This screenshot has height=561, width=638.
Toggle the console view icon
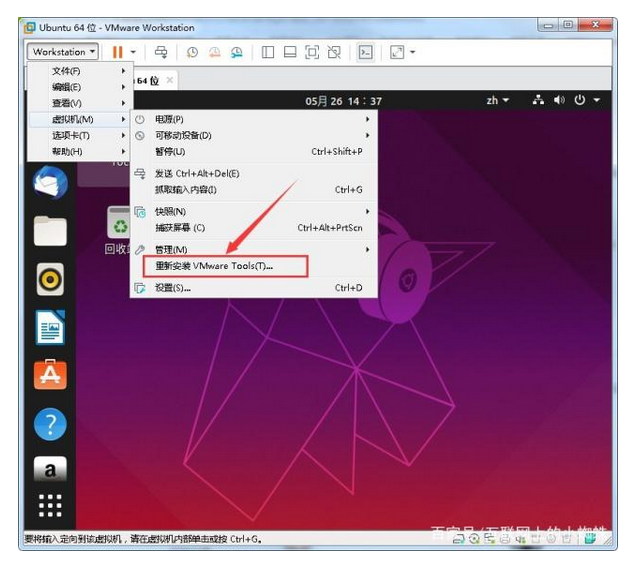coord(365,52)
